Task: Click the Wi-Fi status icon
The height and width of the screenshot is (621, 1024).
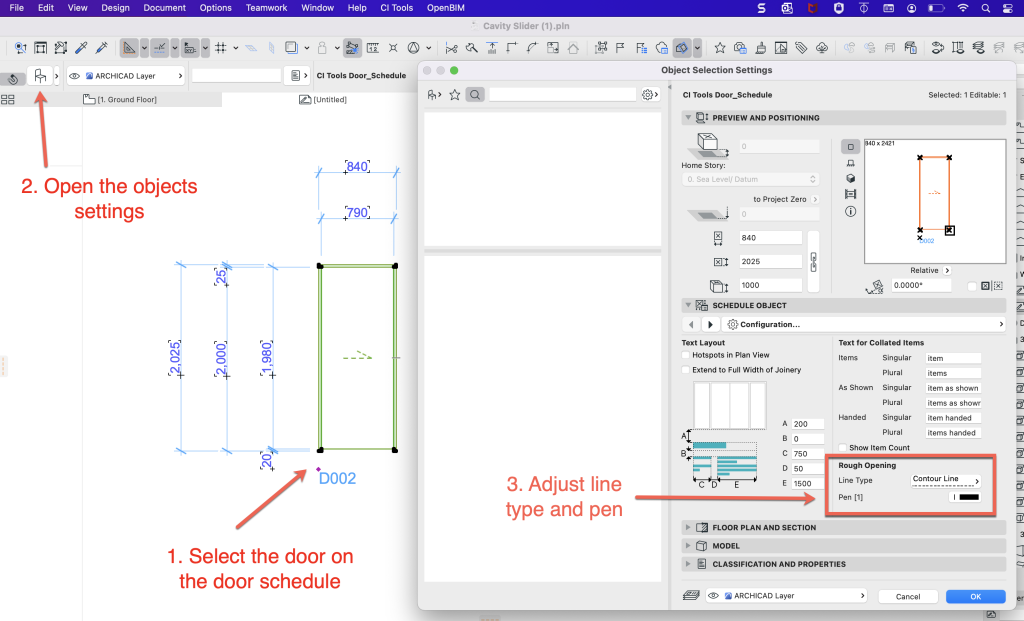Action: click(963, 8)
